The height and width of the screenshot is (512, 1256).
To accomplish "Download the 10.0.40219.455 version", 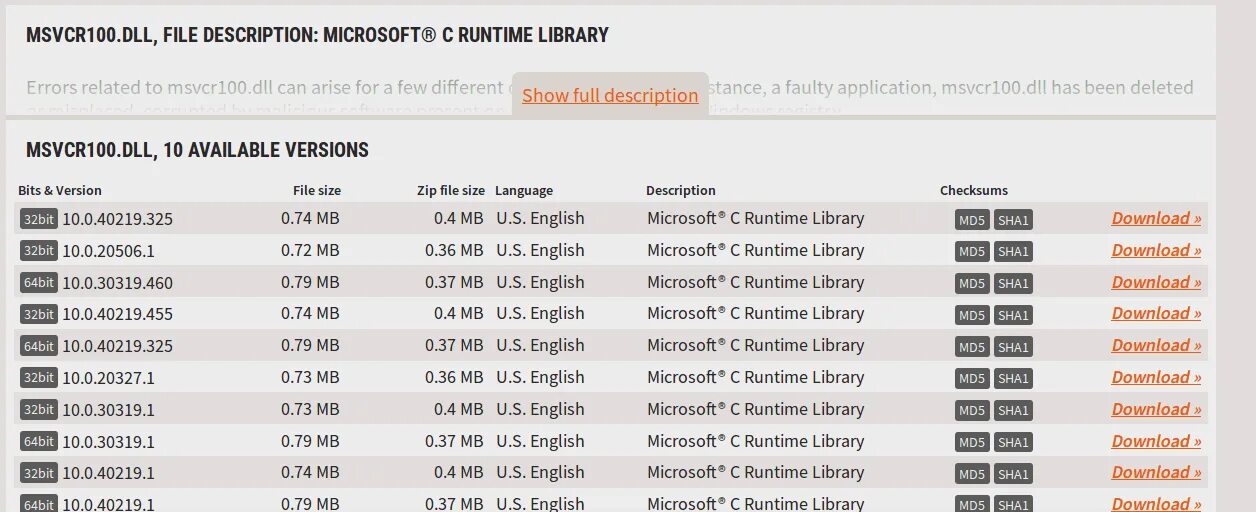I will pyautogui.click(x=1156, y=313).
